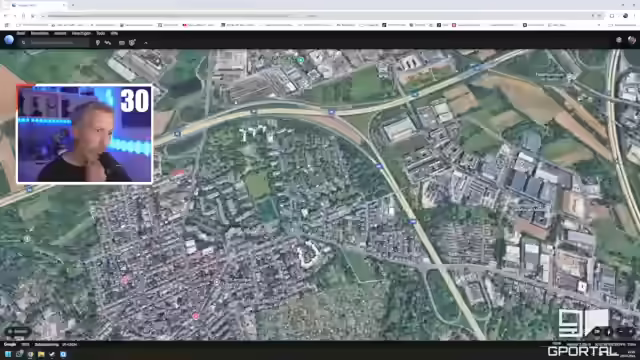Screen dimensions: 640x360
Task: Click the zoom in plus button
Action: point(631,331)
